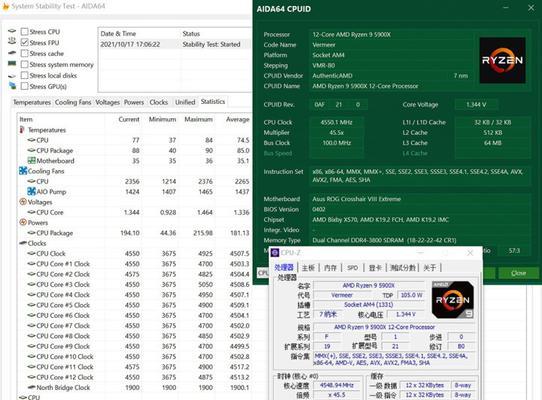The image size is (542, 400).
Task: Minimize the AIDA64 CPUID window
Action: coord(506,8)
